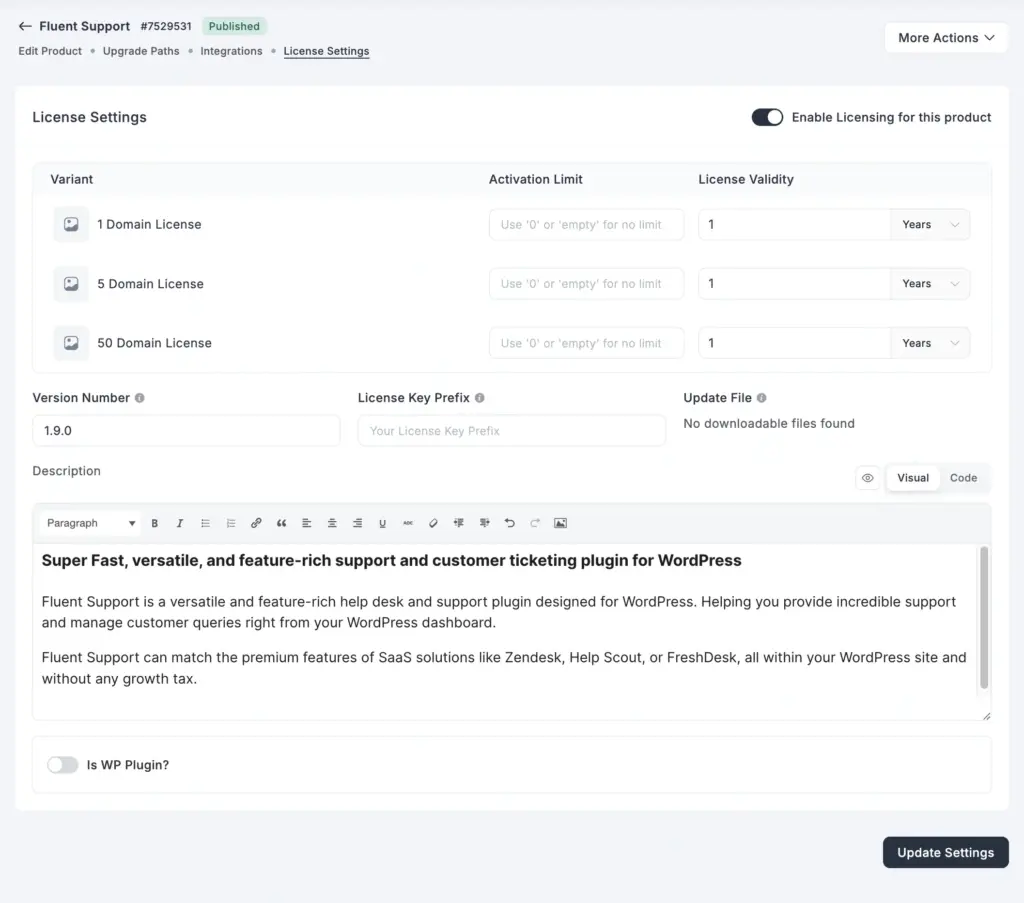Screen dimensions: 1024x903
Task: Click Activation Limit field for 1 Domain License
Action: point(586,225)
